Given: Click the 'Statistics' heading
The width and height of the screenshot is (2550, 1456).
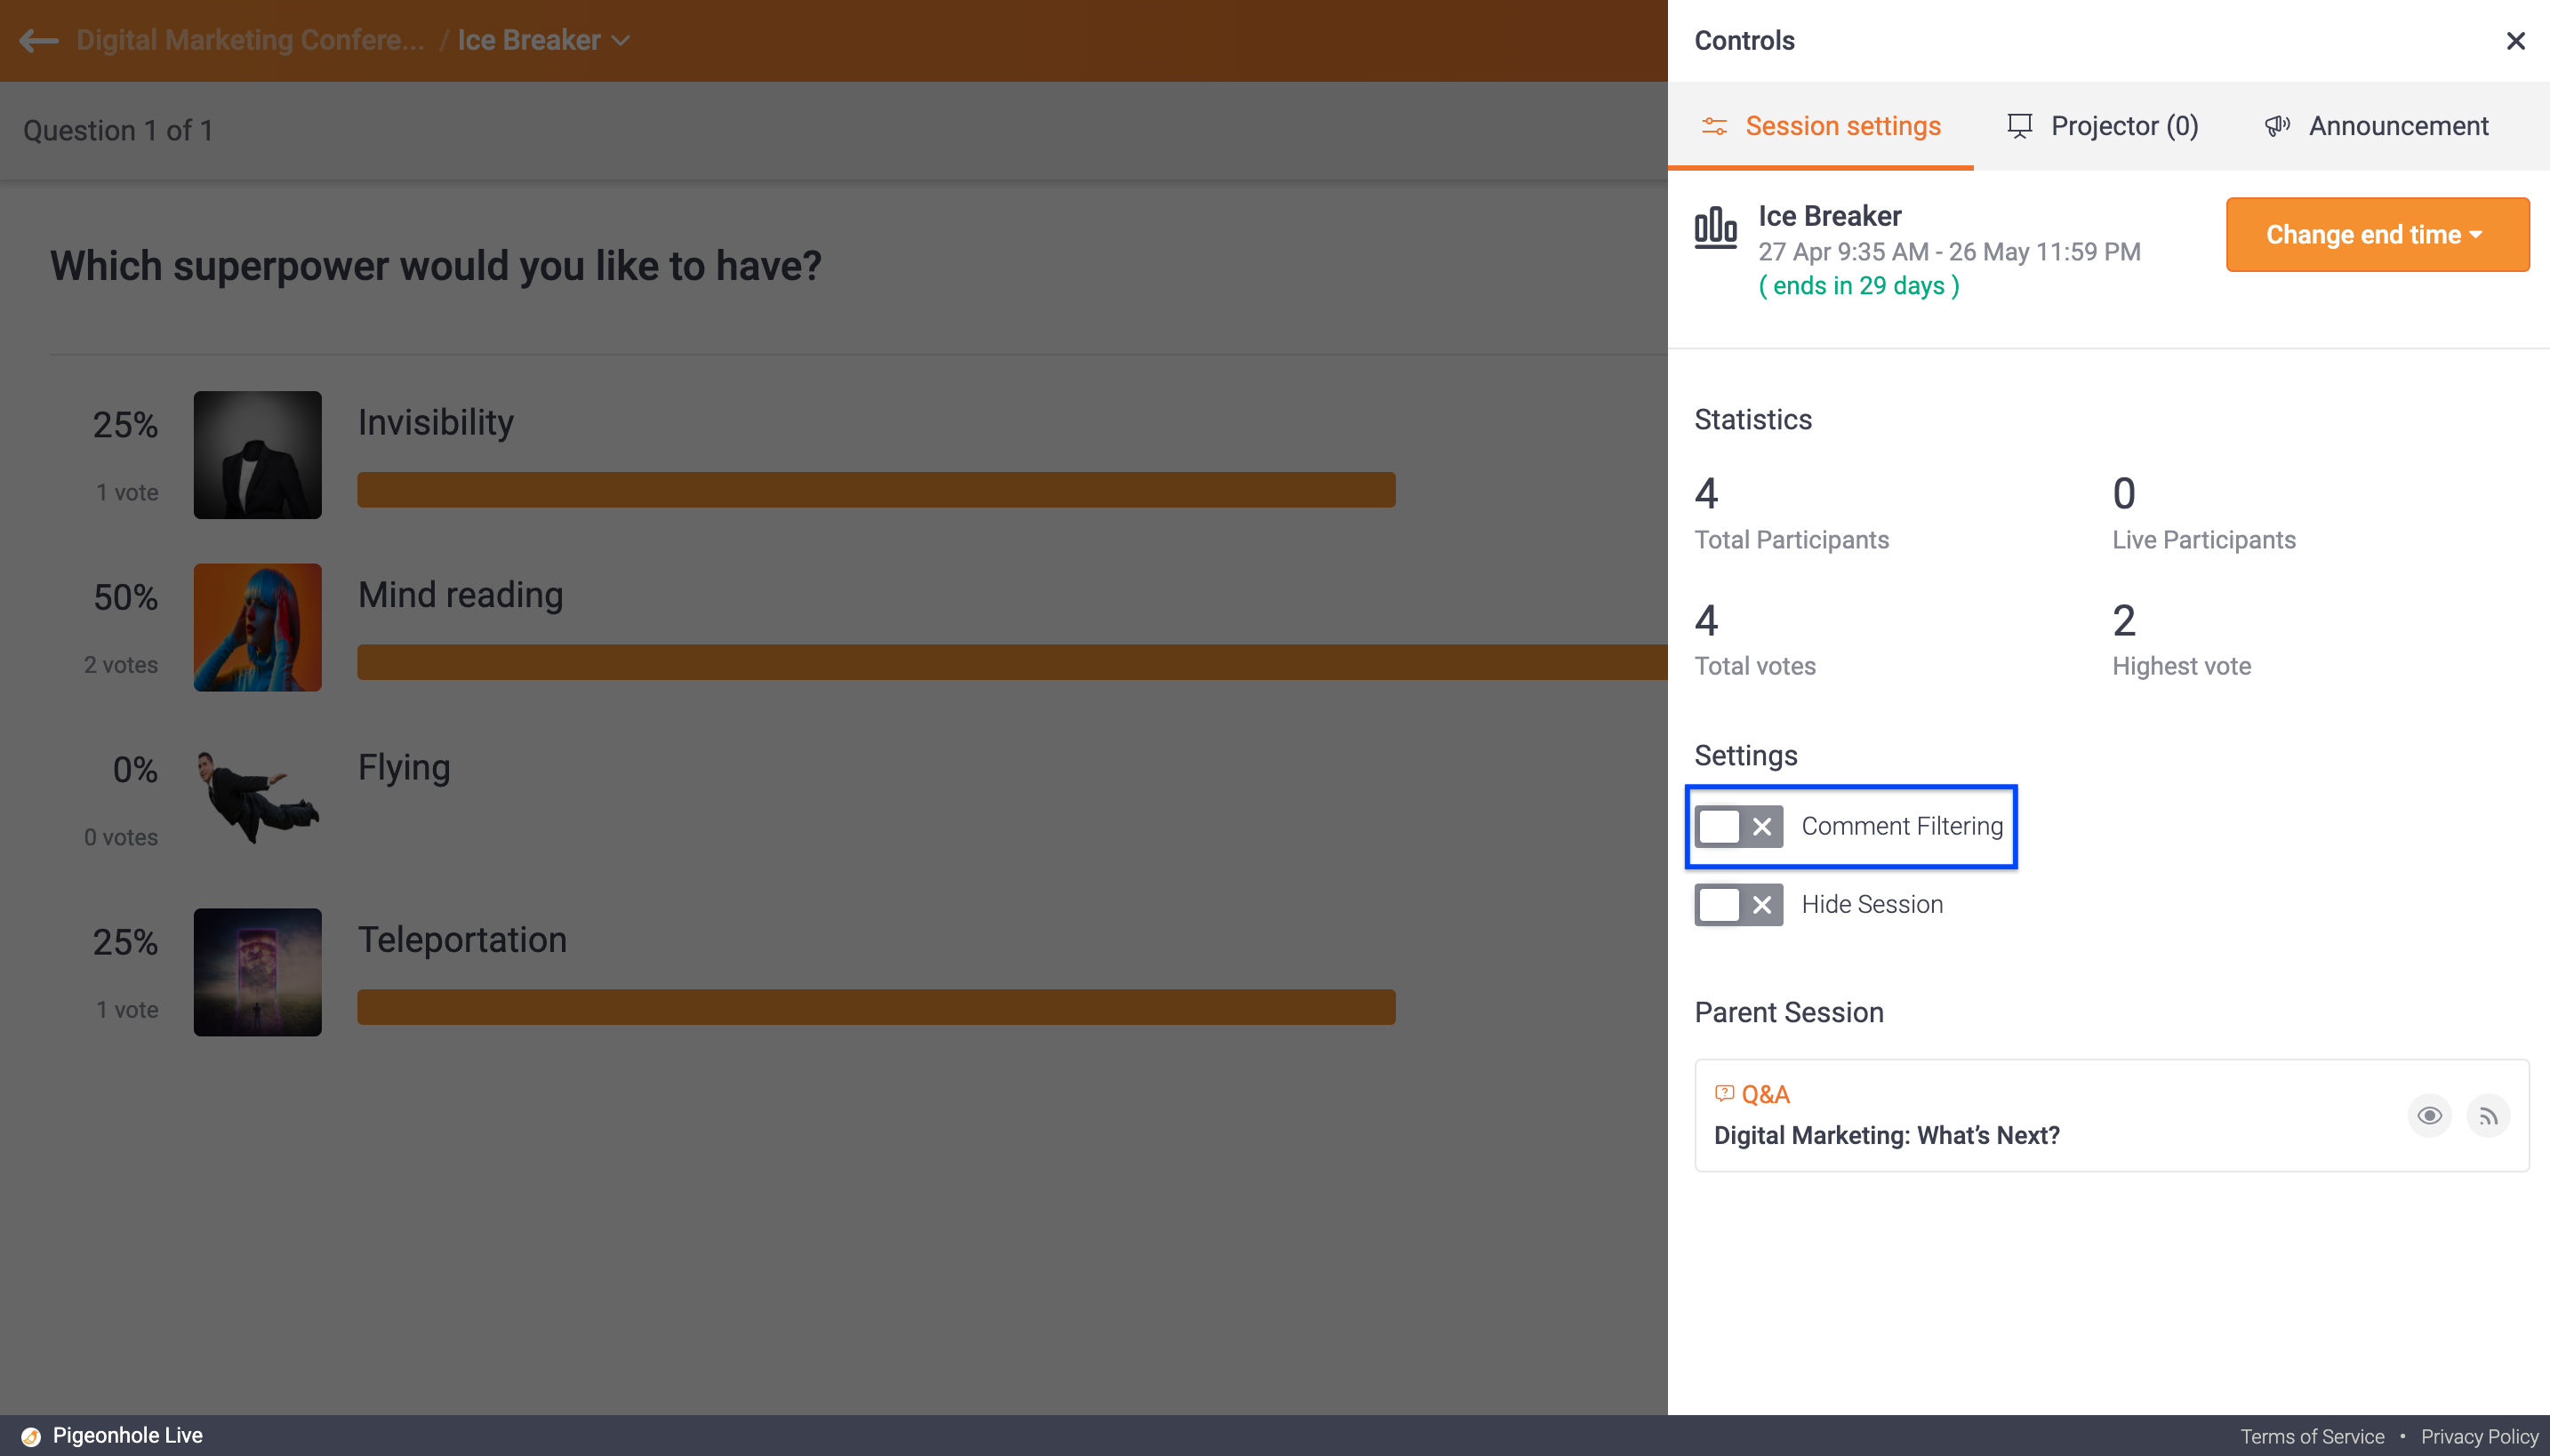Looking at the screenshot, I should (x=1753, y=419).
